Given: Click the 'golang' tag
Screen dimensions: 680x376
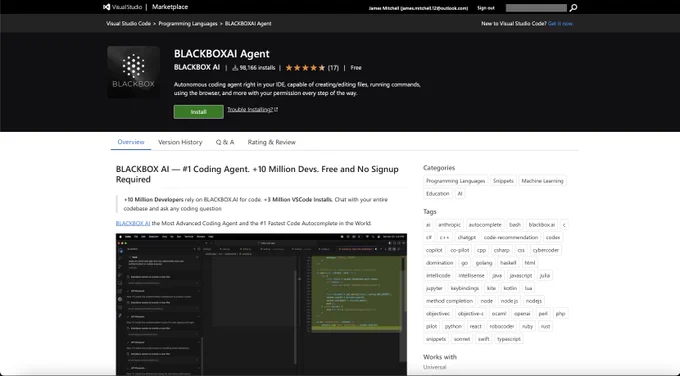Looking at the screenshot, I should (x=484, y=263).
